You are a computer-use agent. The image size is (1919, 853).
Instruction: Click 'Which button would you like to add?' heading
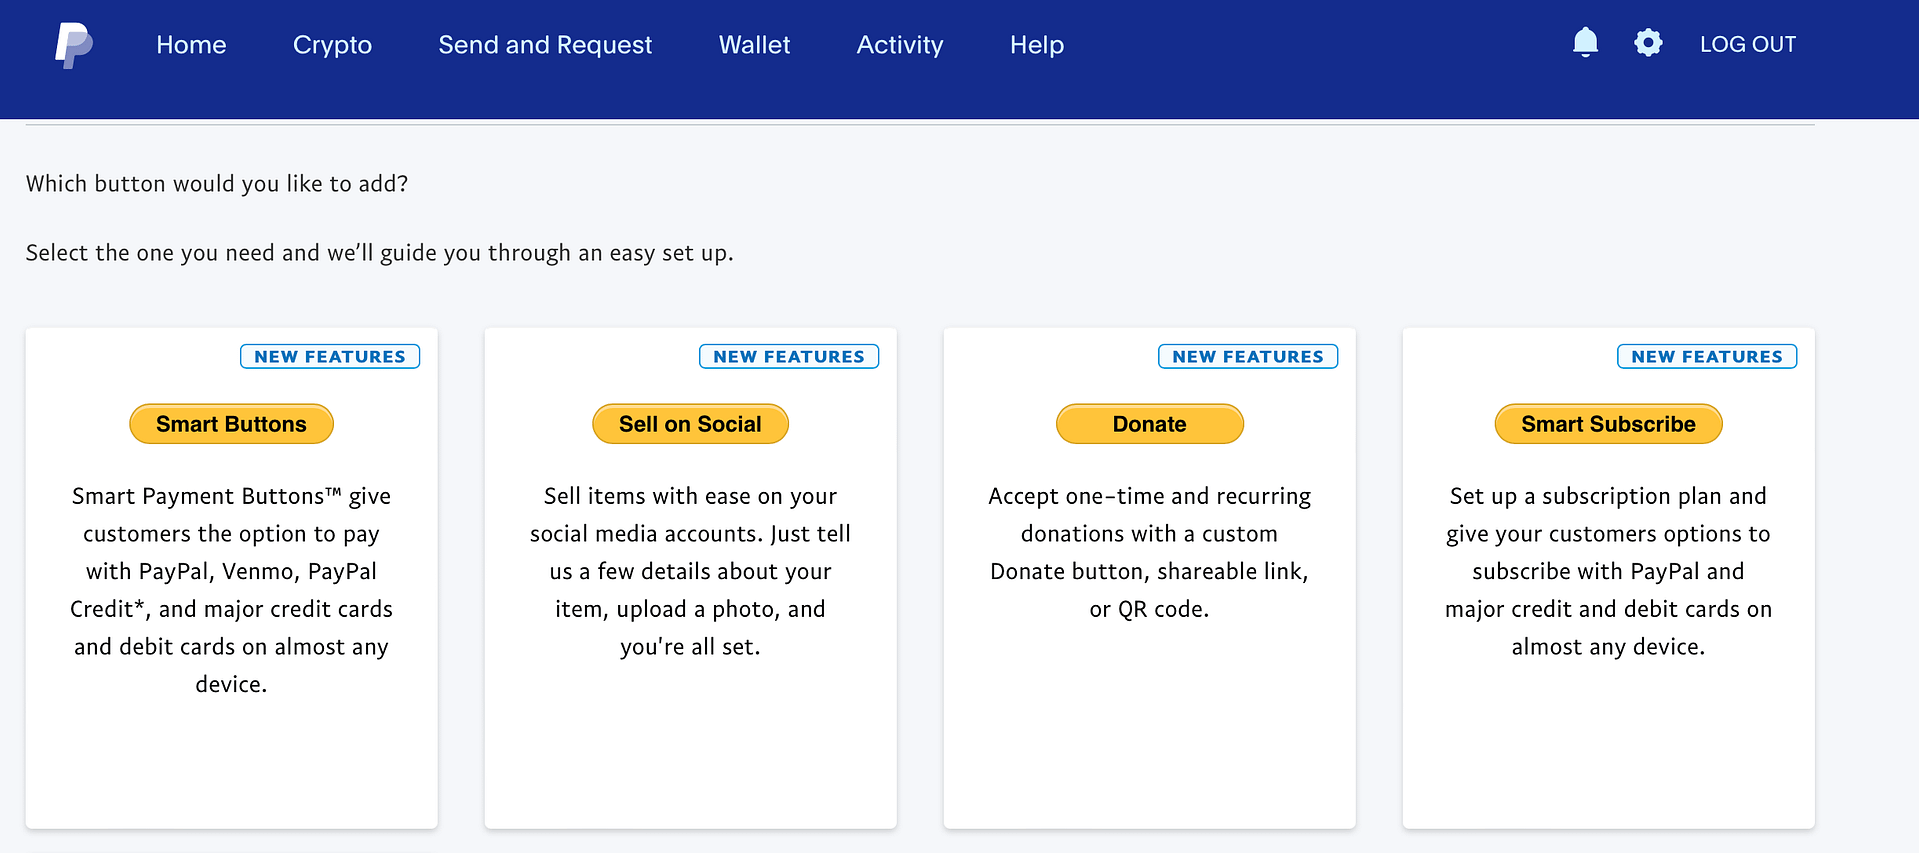pyautogui.click(x=217, y=184)
